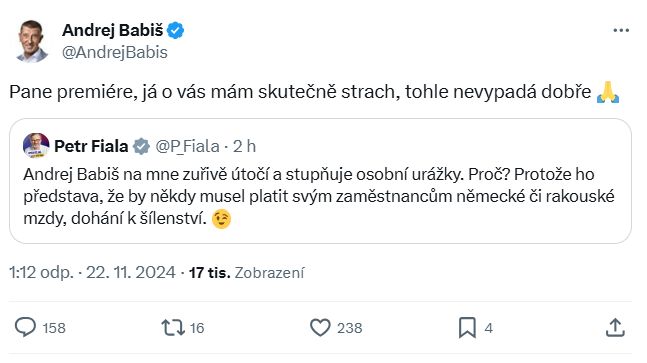This screenshot has height=363, width=647.
Task: Click Petr Fiala's verified badge
Action: (x=141, y=146)
